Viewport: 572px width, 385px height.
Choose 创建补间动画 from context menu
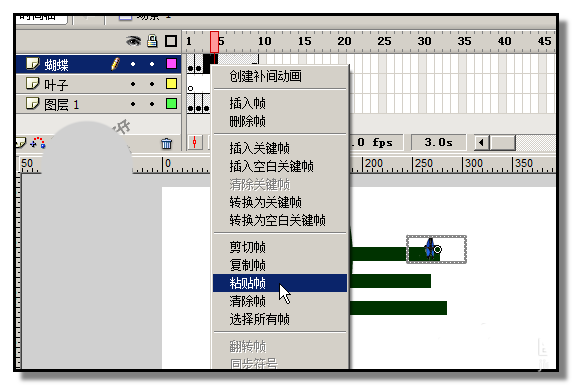coord(266,76)
